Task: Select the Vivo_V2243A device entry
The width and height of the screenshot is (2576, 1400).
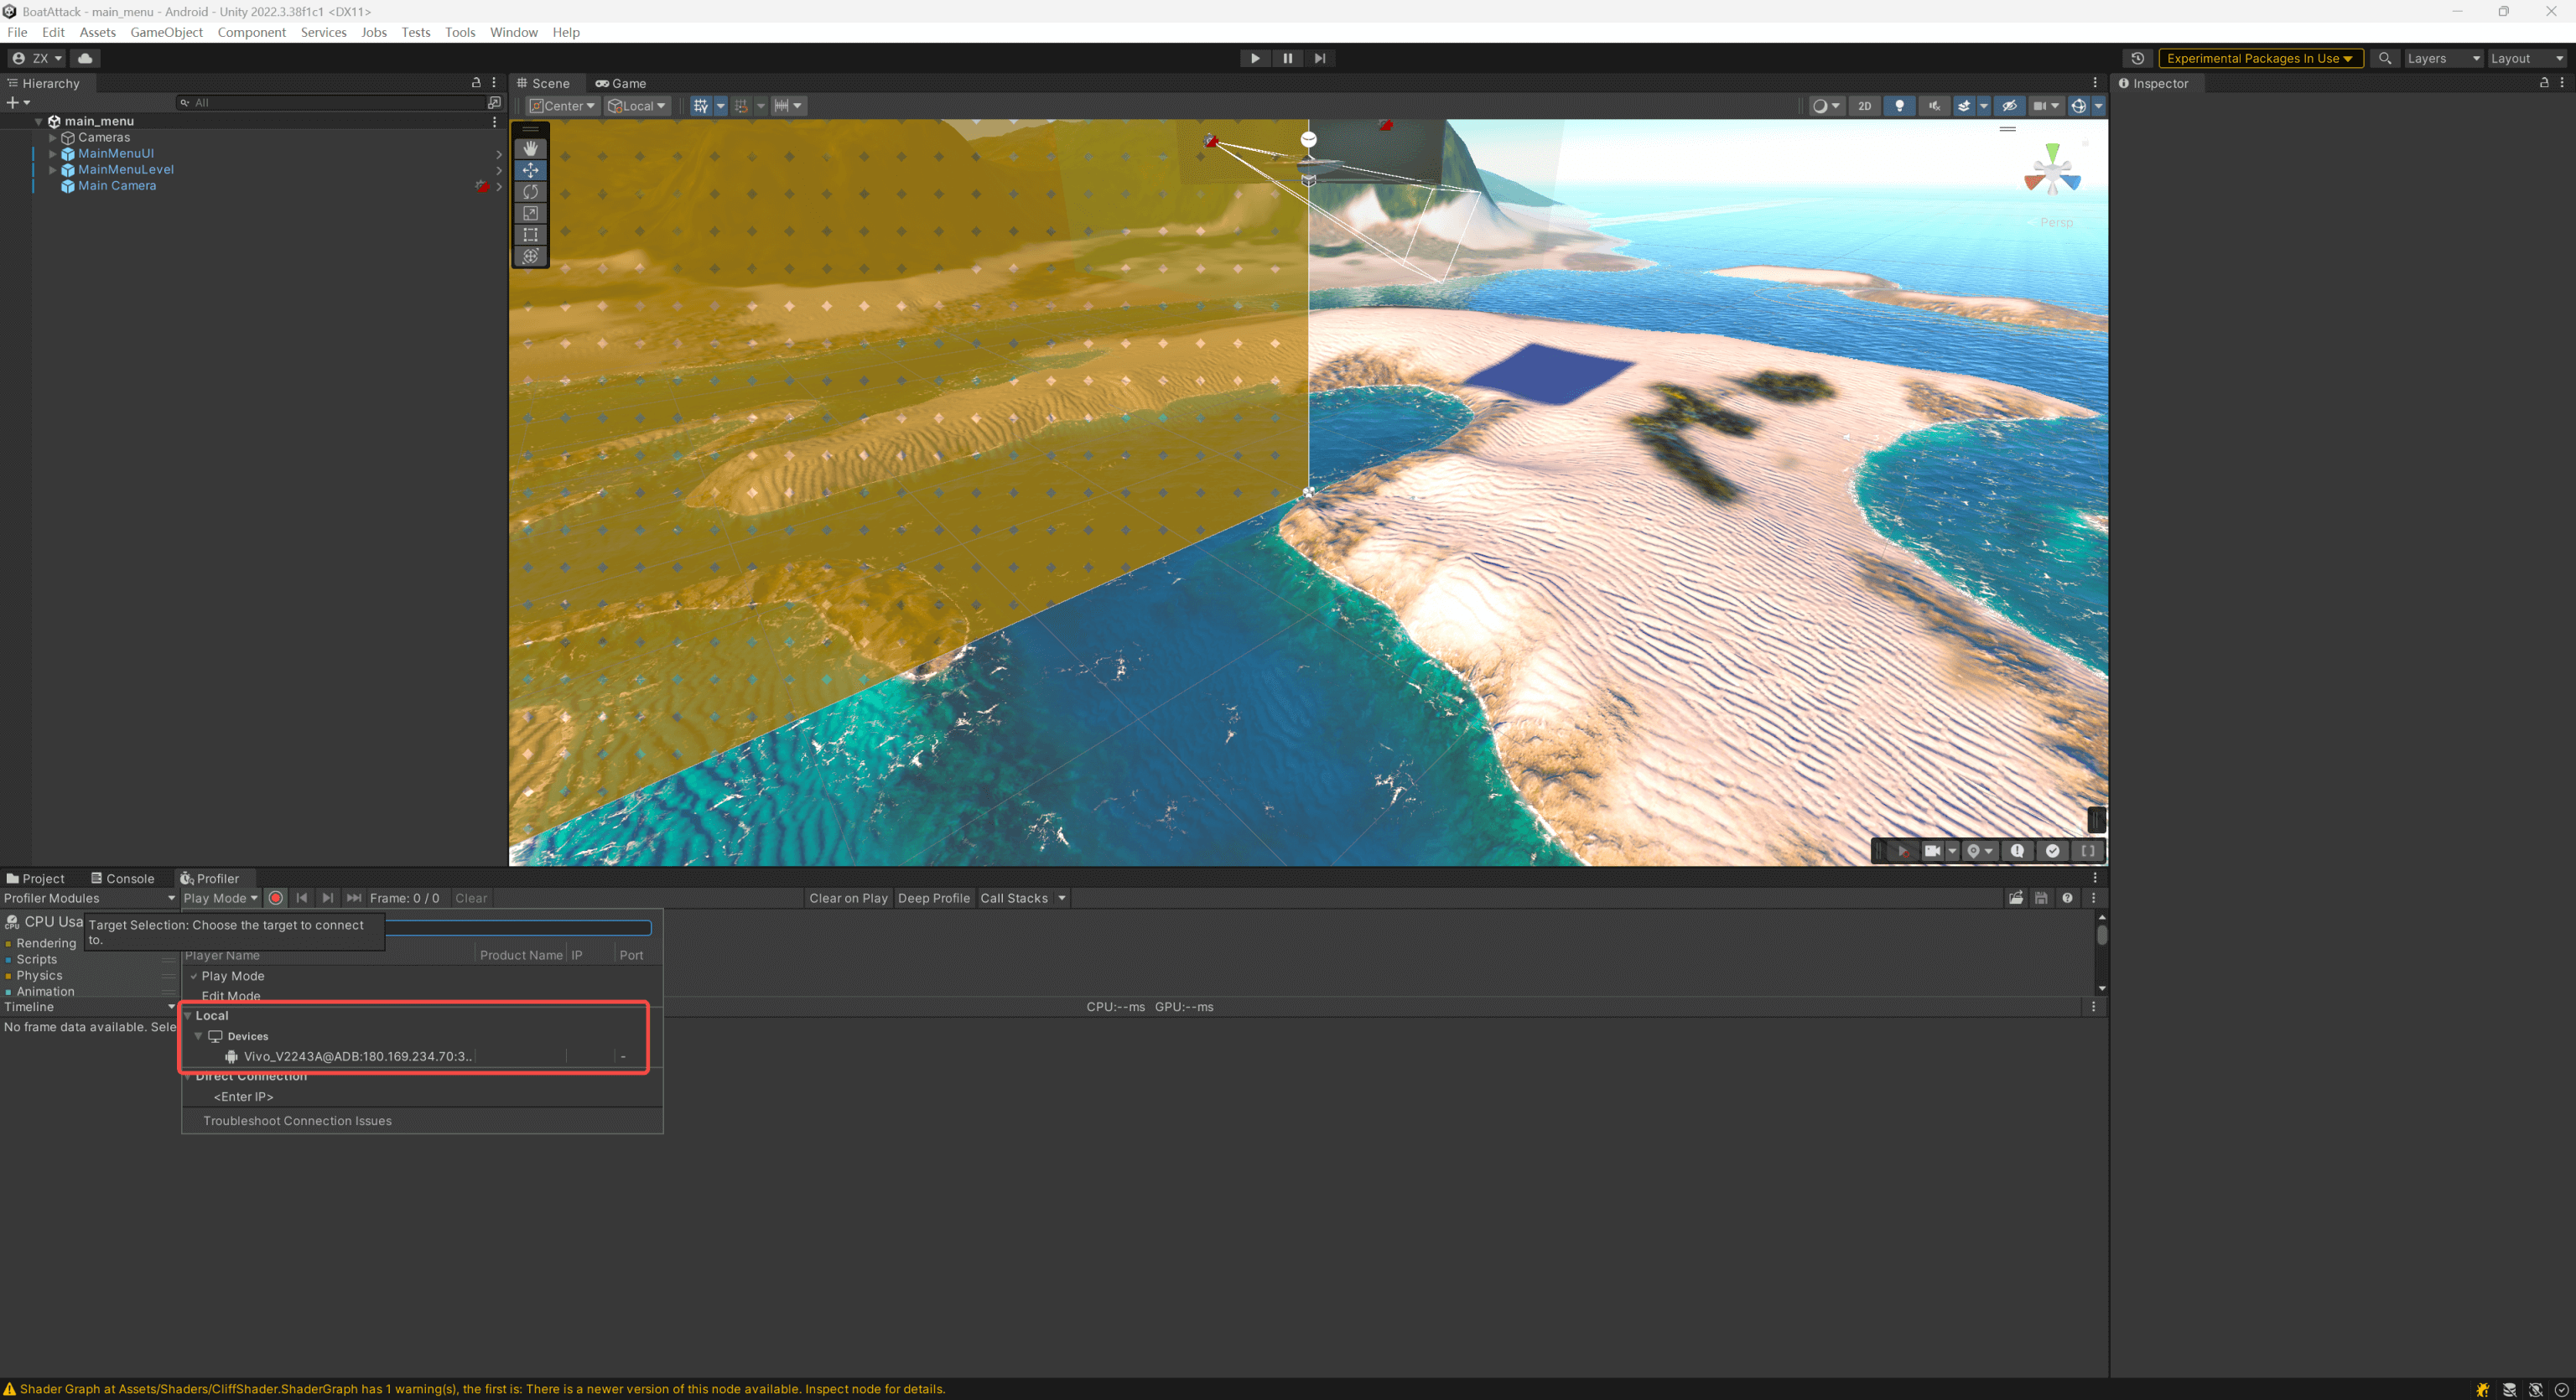Action: click(356, 1057)
